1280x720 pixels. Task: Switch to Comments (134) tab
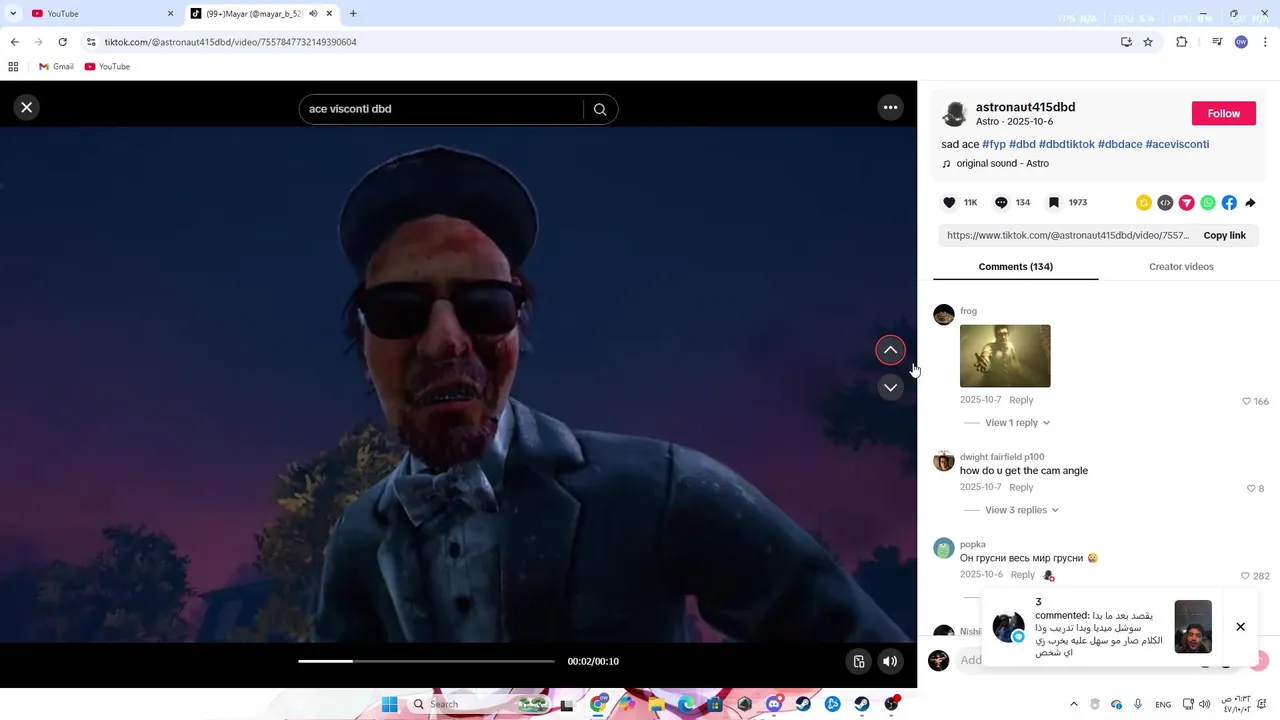(1015, 267)
